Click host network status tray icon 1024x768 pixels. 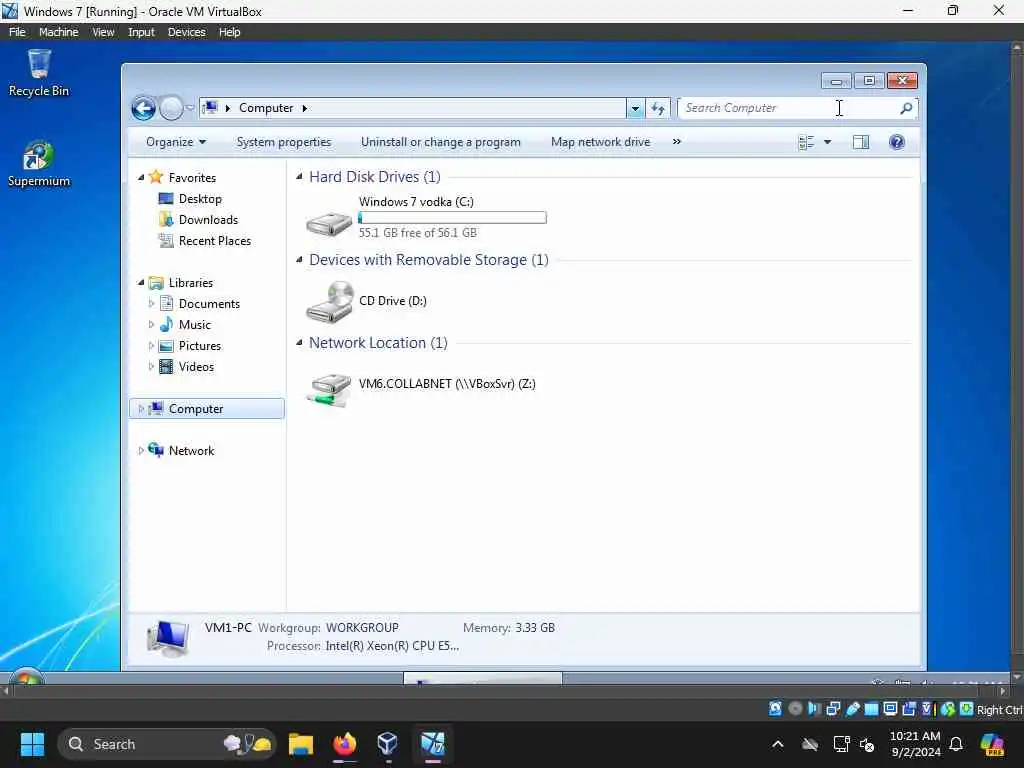pos(841,744)
